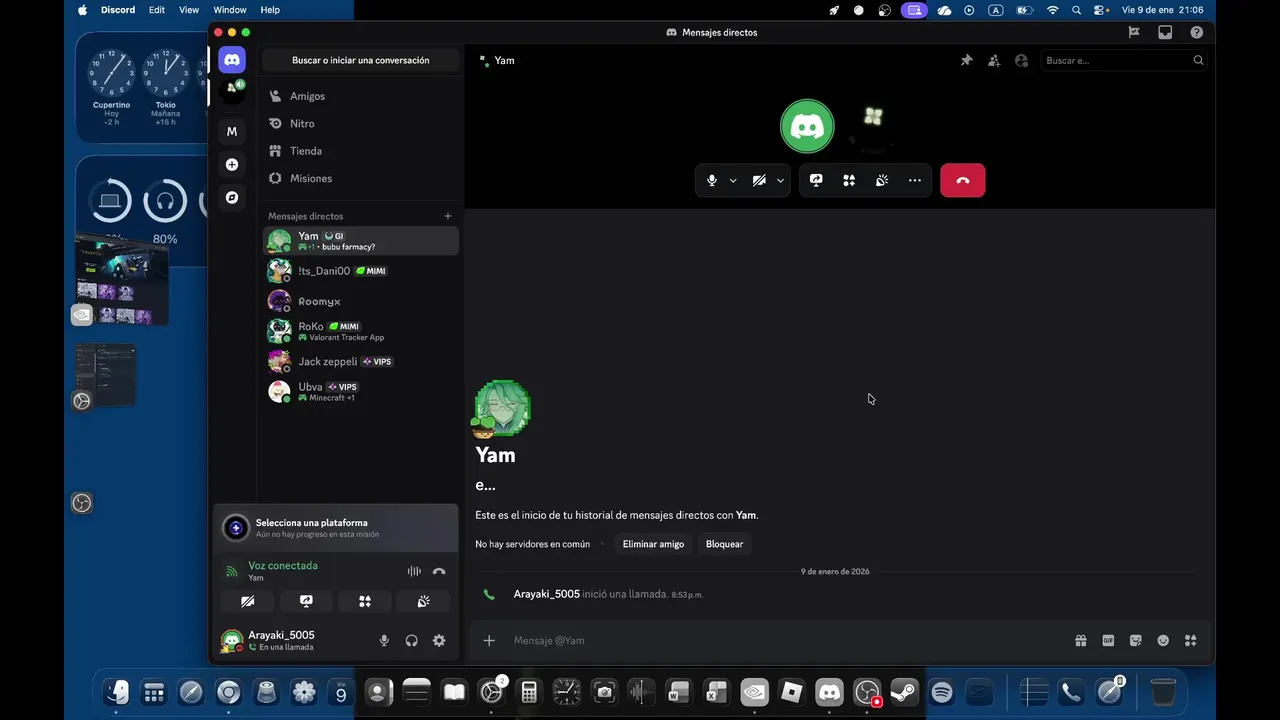Image resolution: width=1280 pixels, height=720 pixels.
Task: Open the help question mark icon
Action: (1196, 32)
